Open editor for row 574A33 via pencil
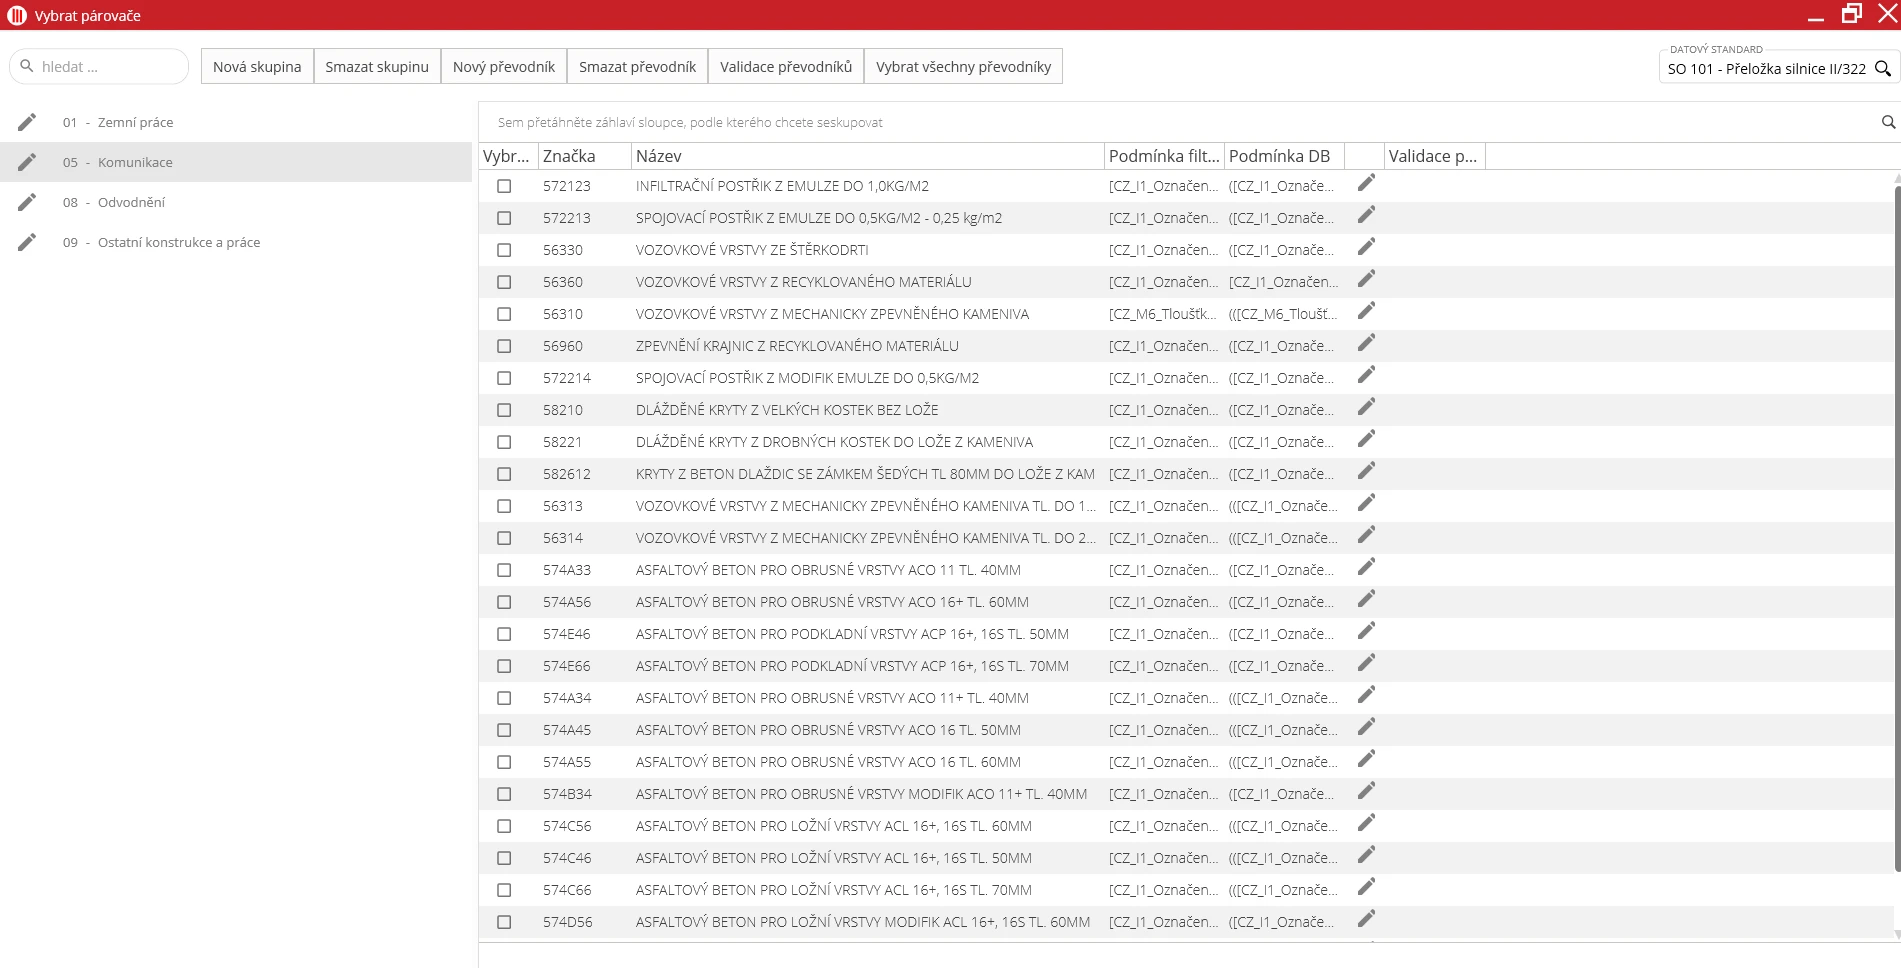The image size is (1901, 968). tap(1366, 567)
